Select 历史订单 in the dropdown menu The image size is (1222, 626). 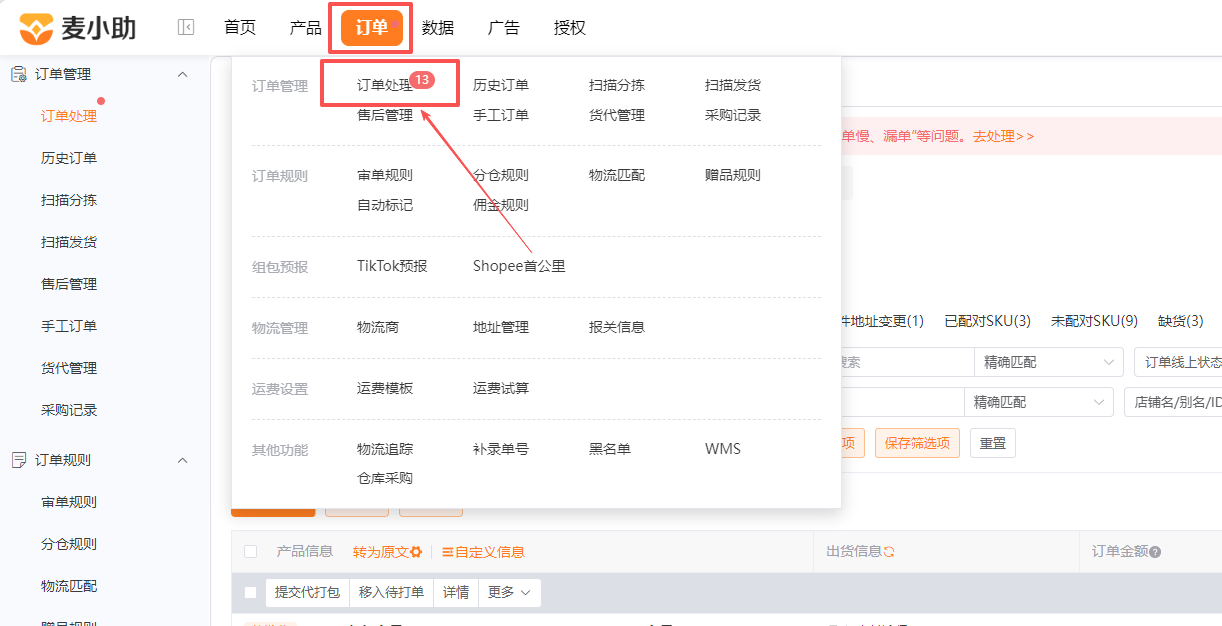point(501,86)
